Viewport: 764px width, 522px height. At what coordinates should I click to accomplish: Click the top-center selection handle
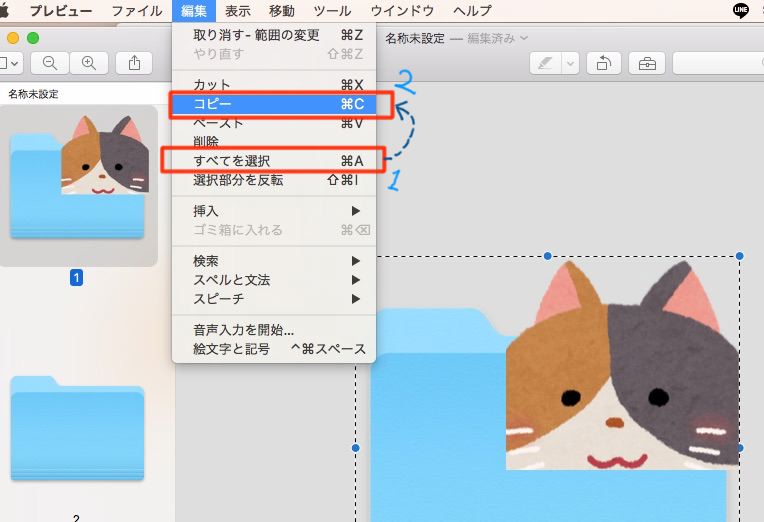pos(548,256)
